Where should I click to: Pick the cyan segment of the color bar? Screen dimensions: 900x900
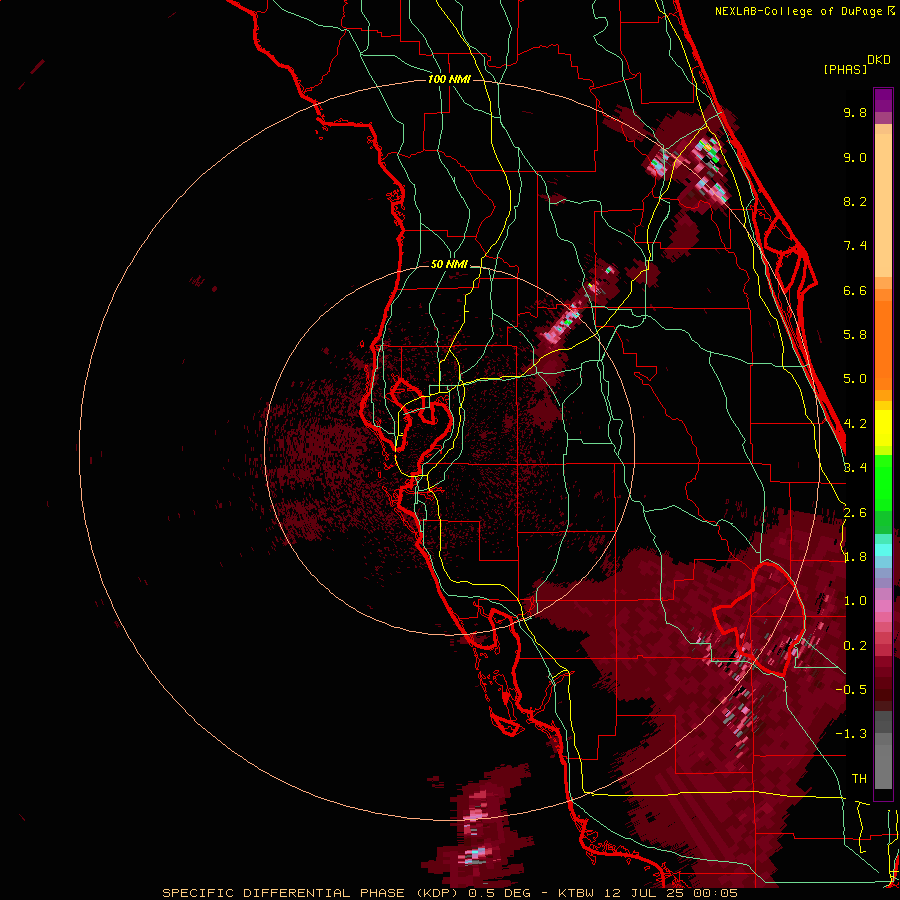(x=883, y=550)
